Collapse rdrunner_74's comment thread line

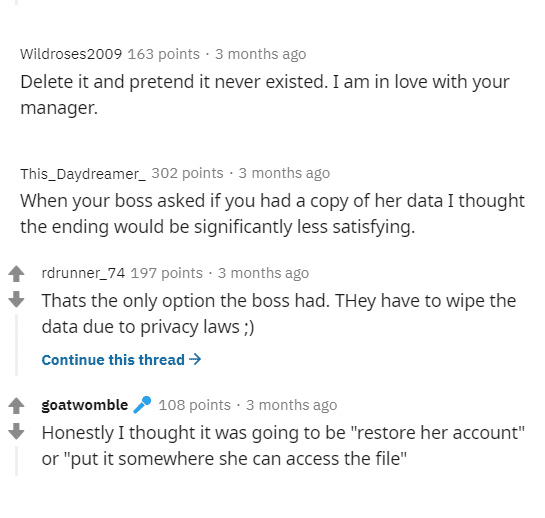click(x=16, y=345)
